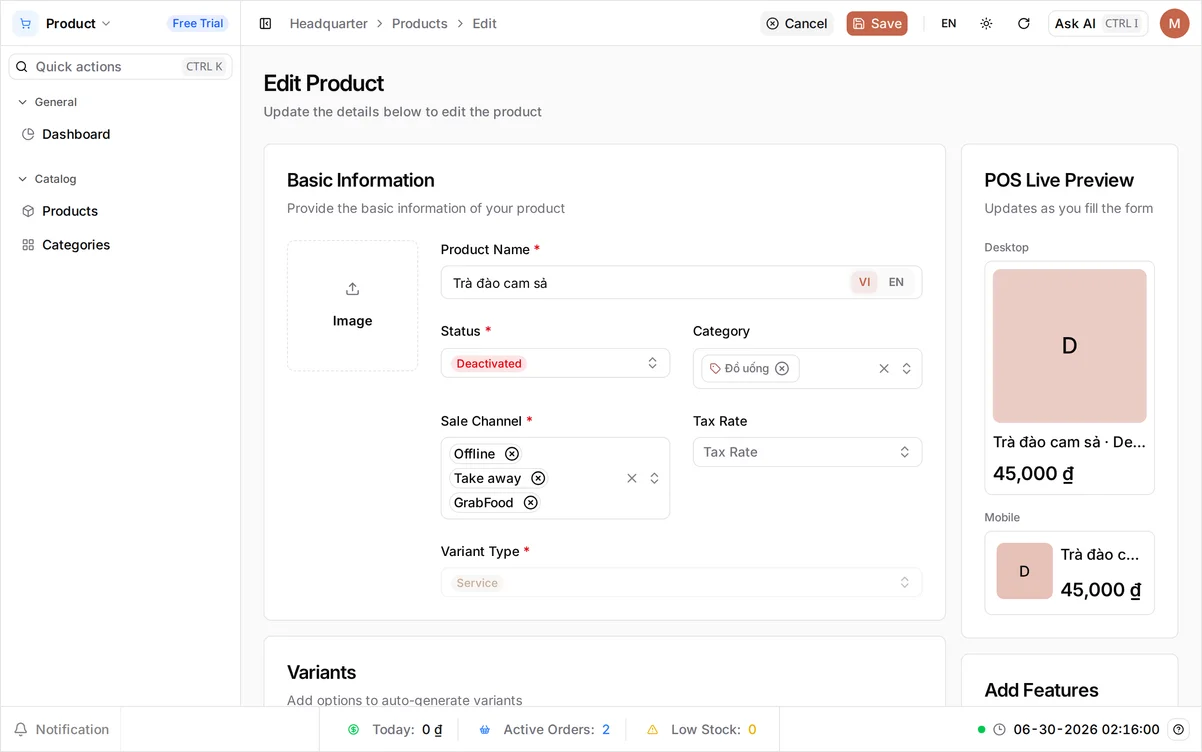Viewport: 1202px width, 752px height.
Task: Click the desktop POS preview card image
Action: pyautogui.click(x=1069, y=346)
